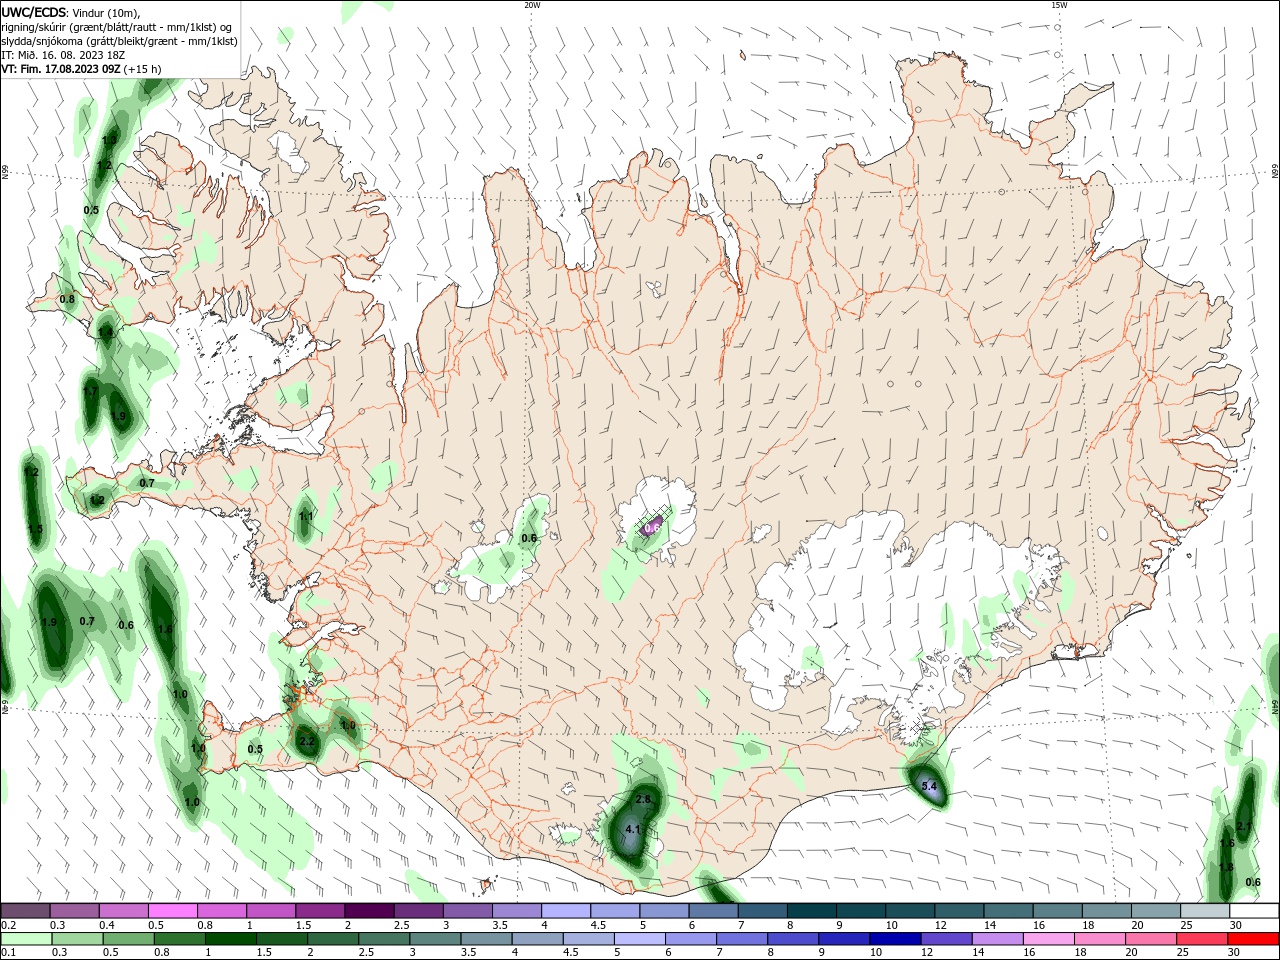Image resolution: width=1280 pixels, height=960 pixels.
Task: Click the 64N latitude label on the right edge
Action: click(x=1274, y=707)
